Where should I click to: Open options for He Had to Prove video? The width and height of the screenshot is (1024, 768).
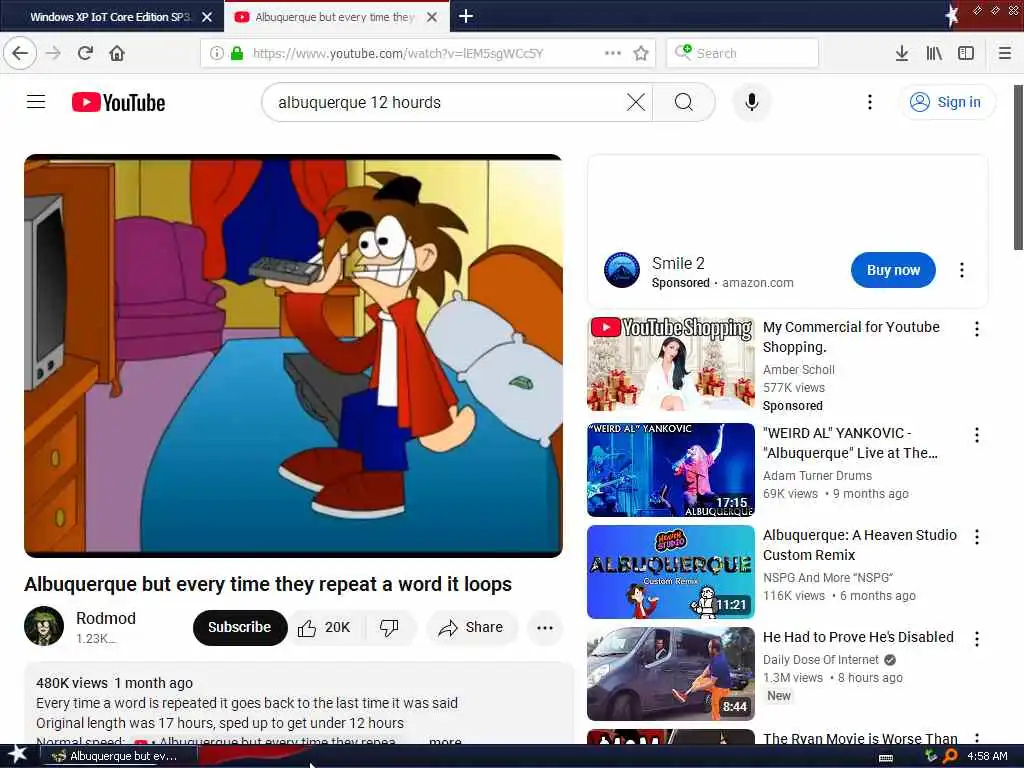[x=977, y=639]
